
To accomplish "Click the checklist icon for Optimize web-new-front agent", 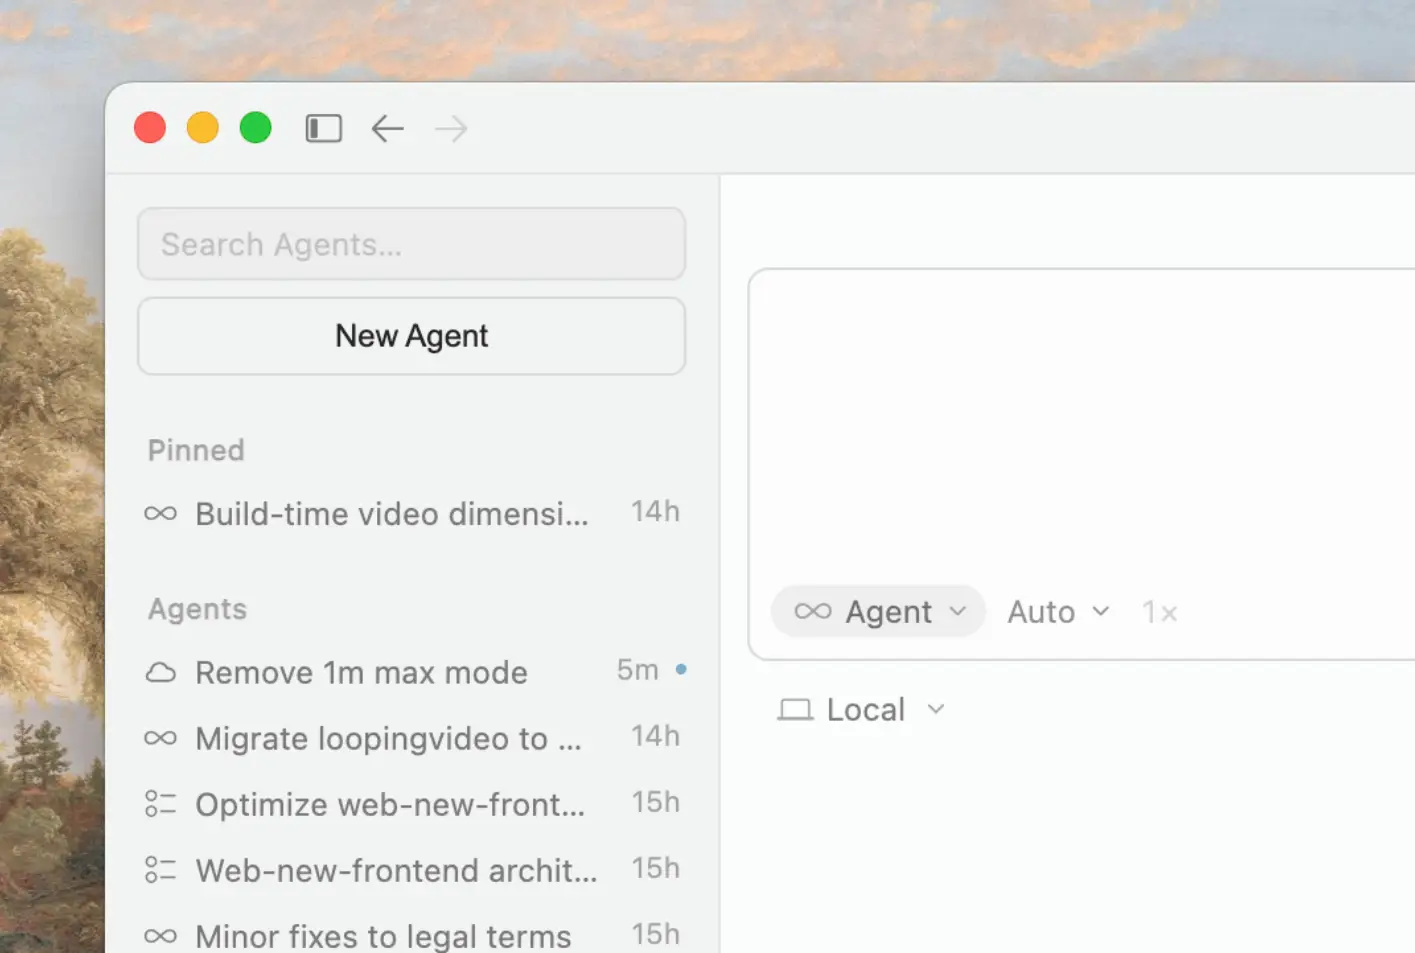I will (x=161, y=804).
